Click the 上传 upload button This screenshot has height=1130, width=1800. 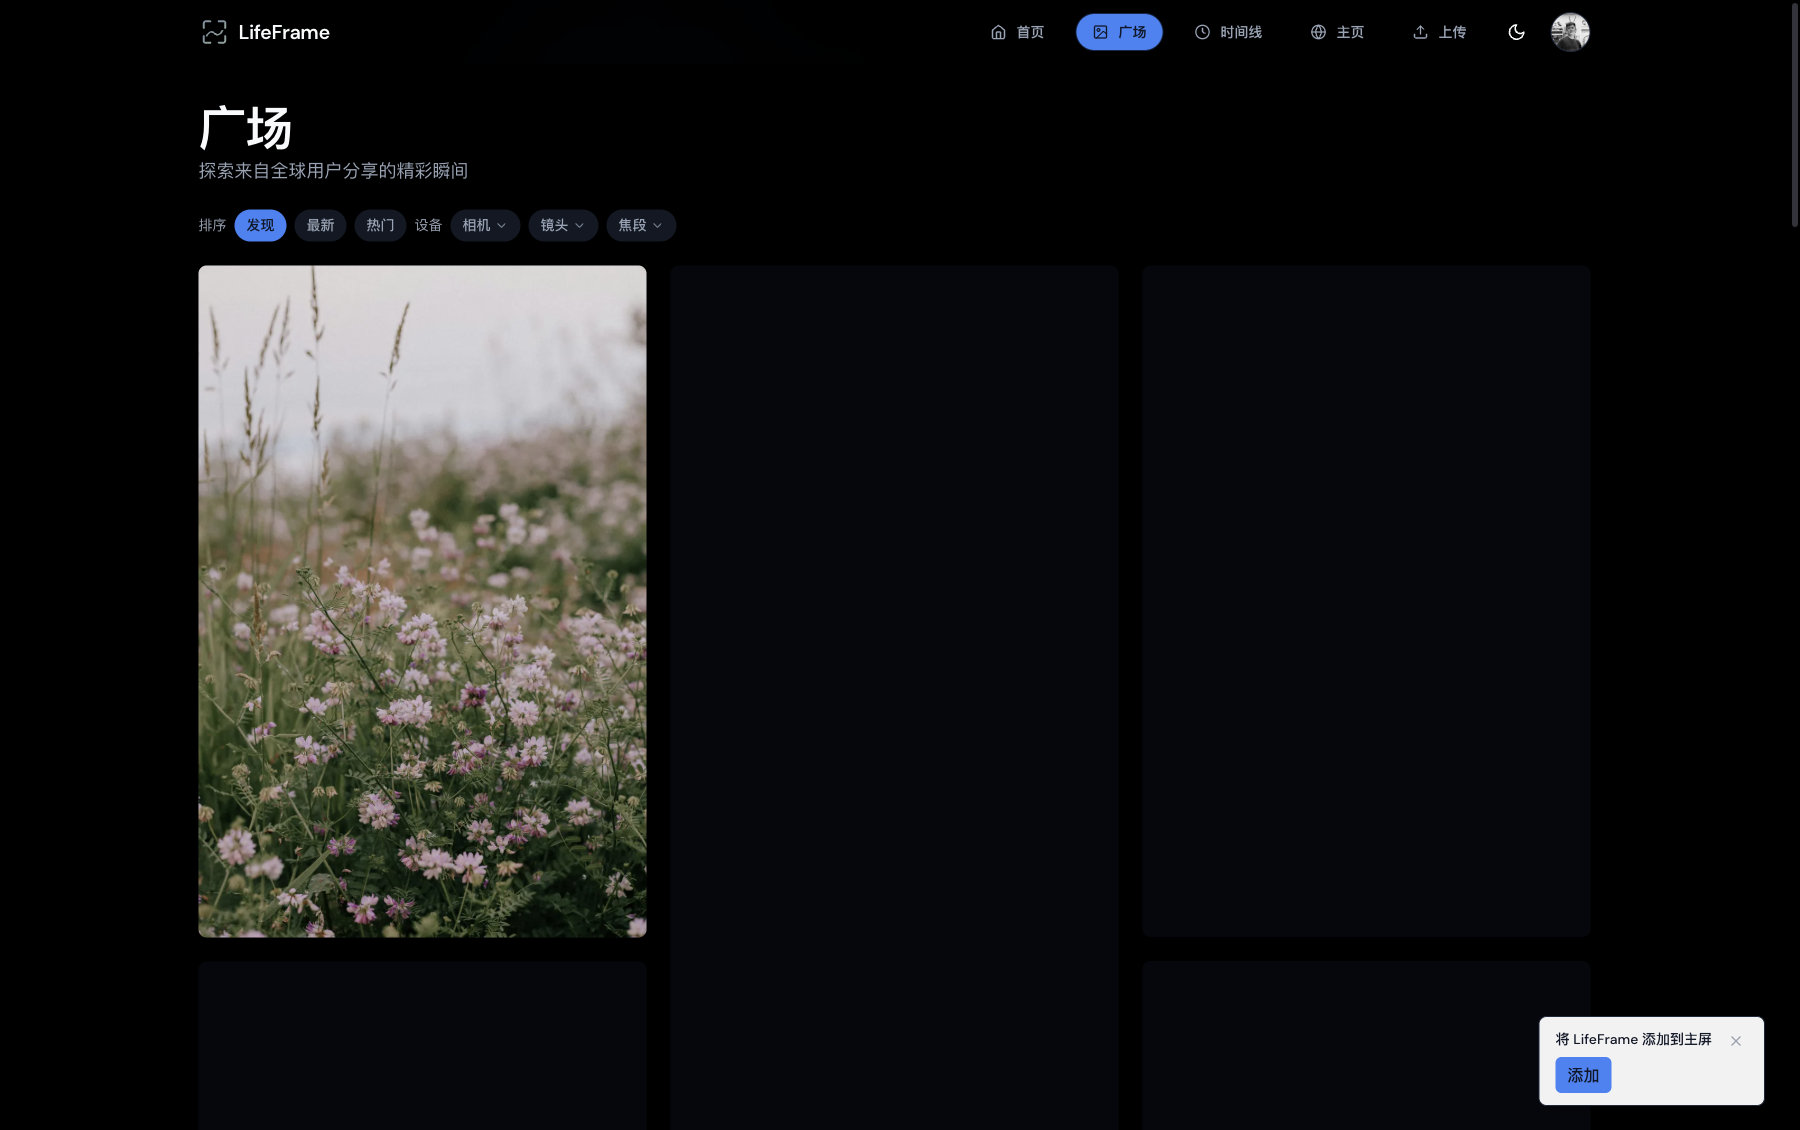pyautogui.click(x=1439, y=32)
